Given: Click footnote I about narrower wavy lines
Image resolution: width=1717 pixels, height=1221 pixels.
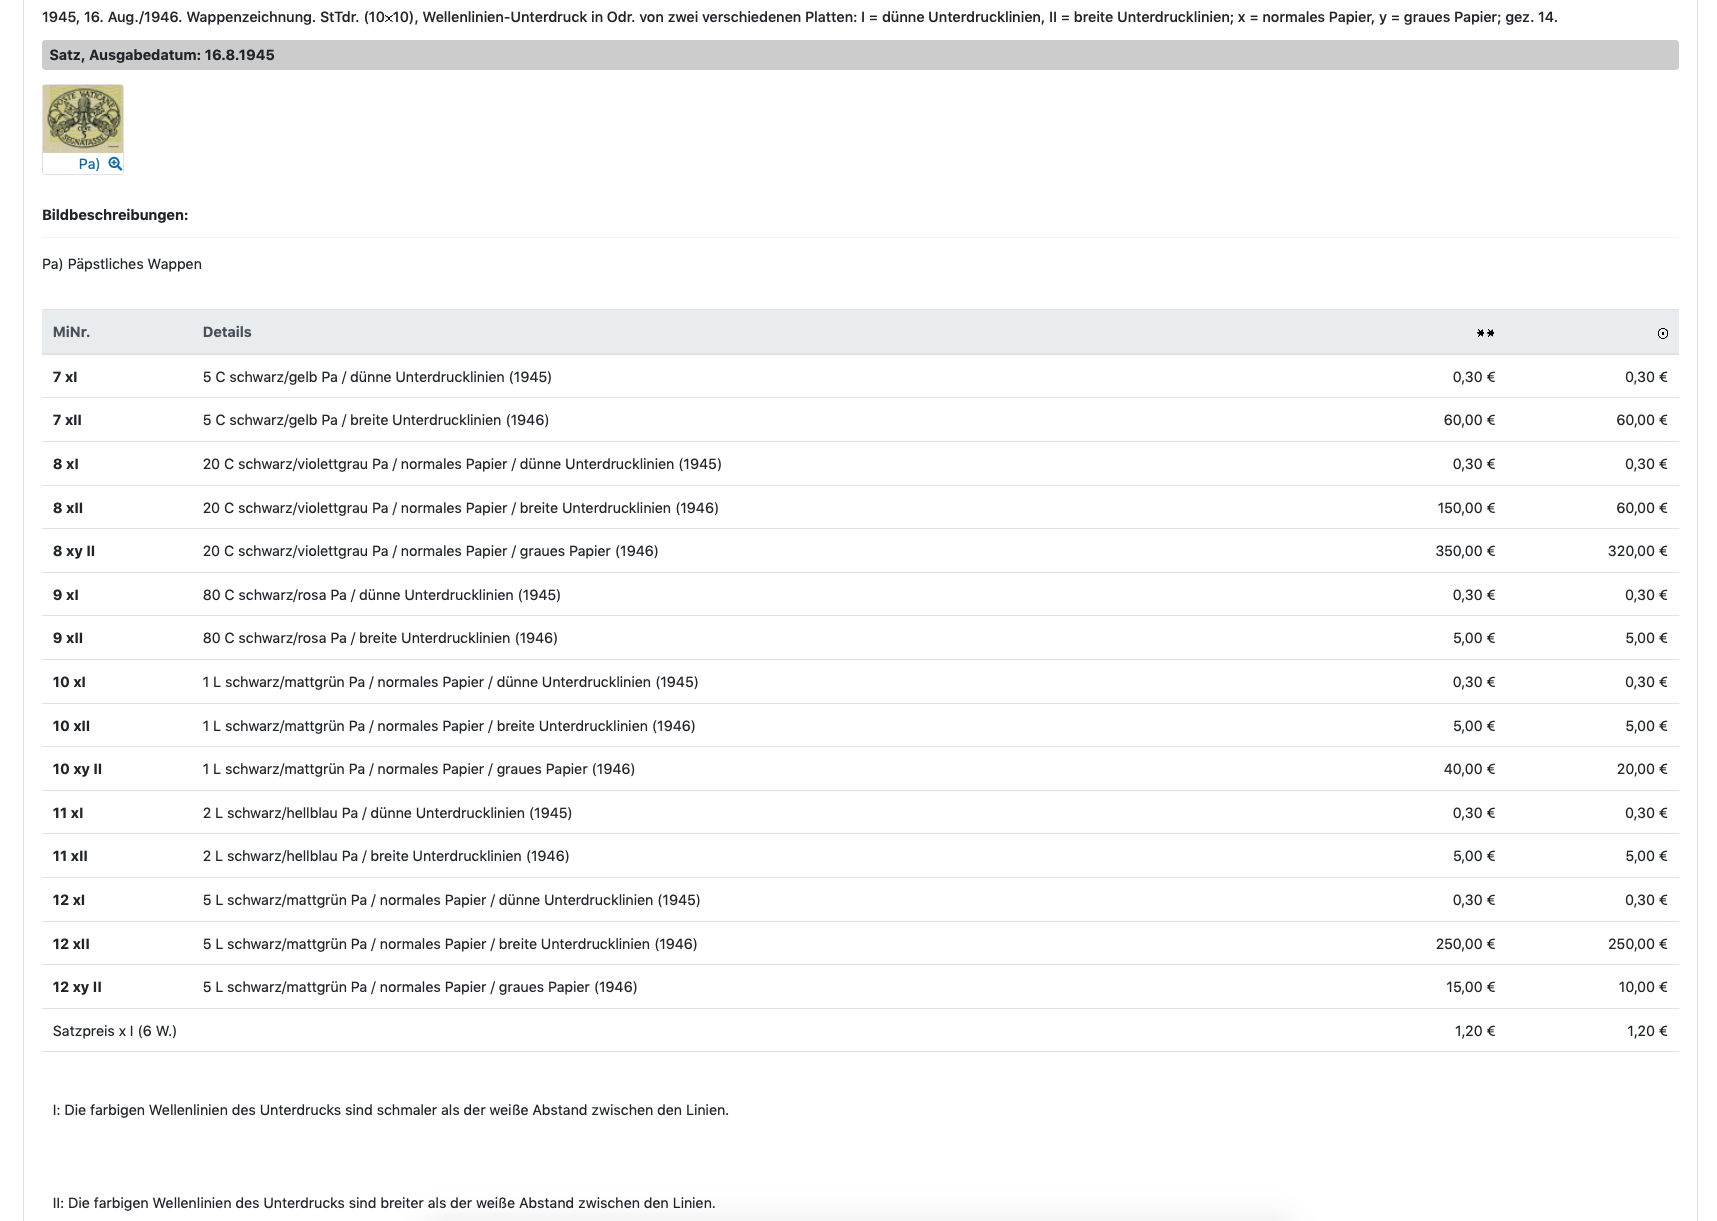Looking at the screenshot, I should [x=390, y=1110].
